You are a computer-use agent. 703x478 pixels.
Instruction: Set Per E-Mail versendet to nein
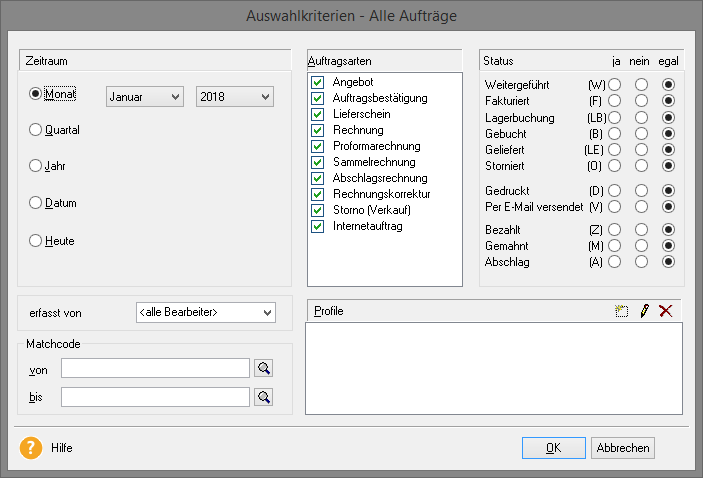(x=641, y=207)
